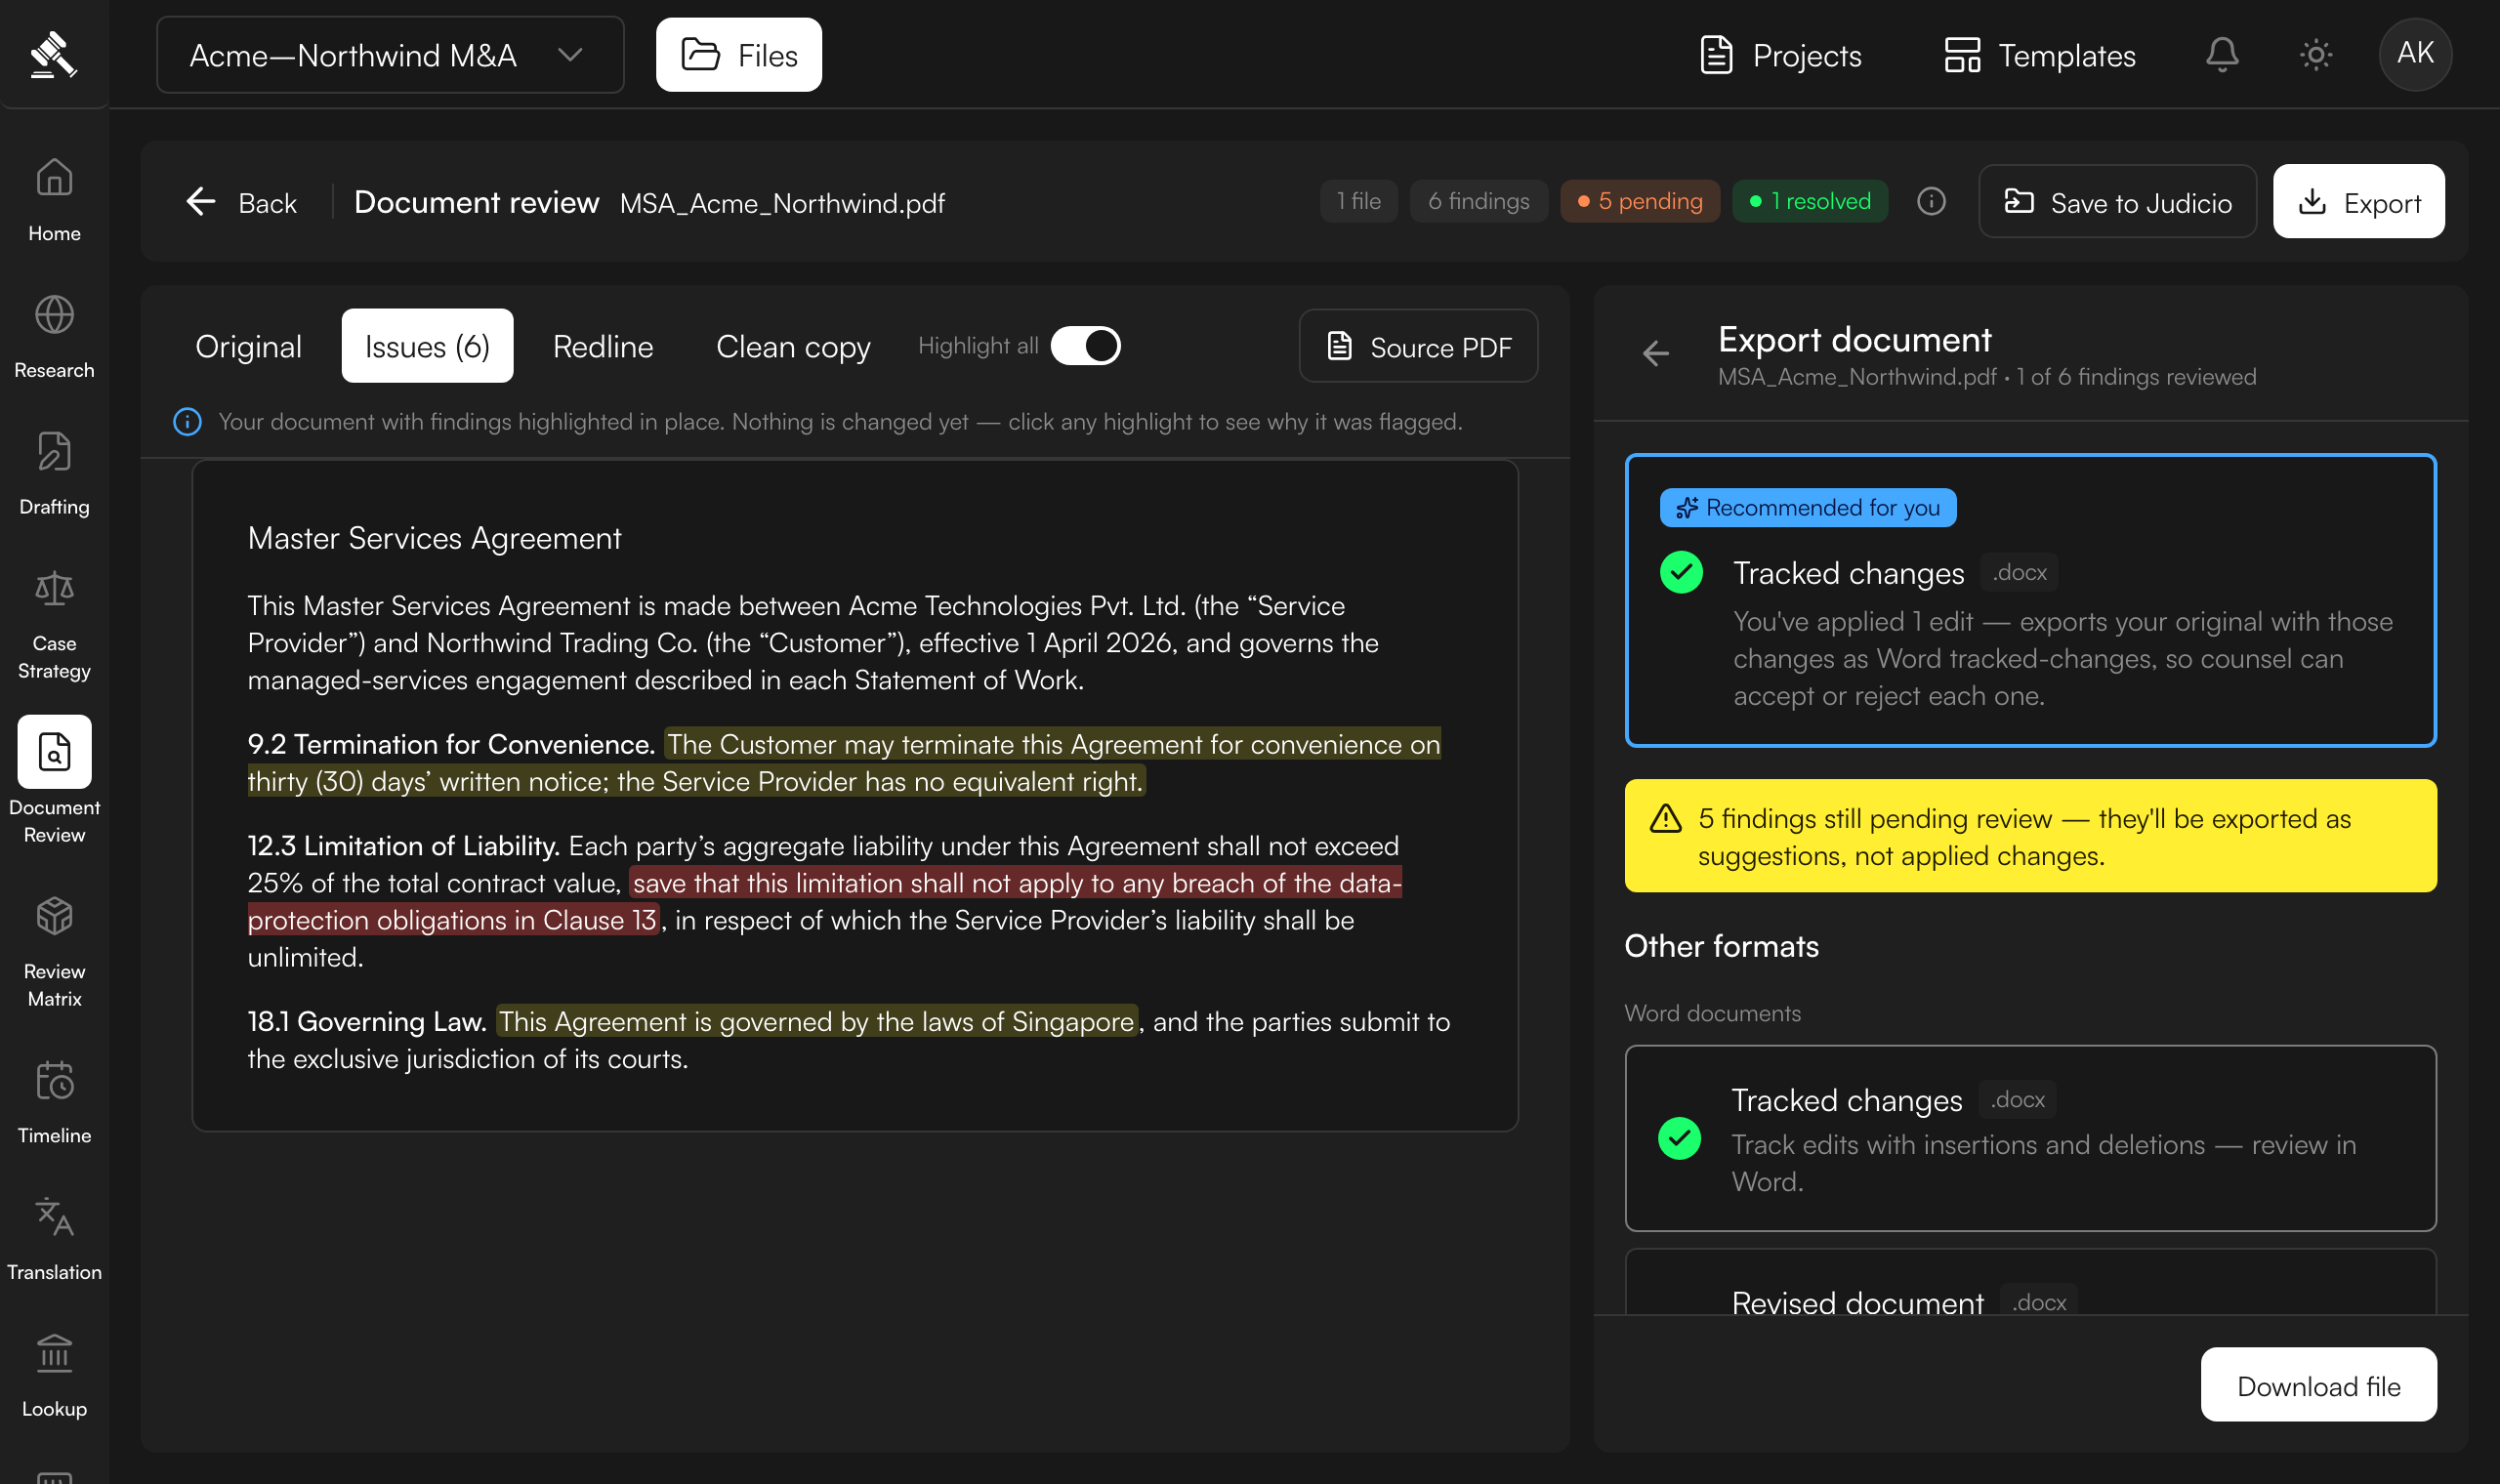Click the Master Services Agreement heading

click(x=434, y=538)
